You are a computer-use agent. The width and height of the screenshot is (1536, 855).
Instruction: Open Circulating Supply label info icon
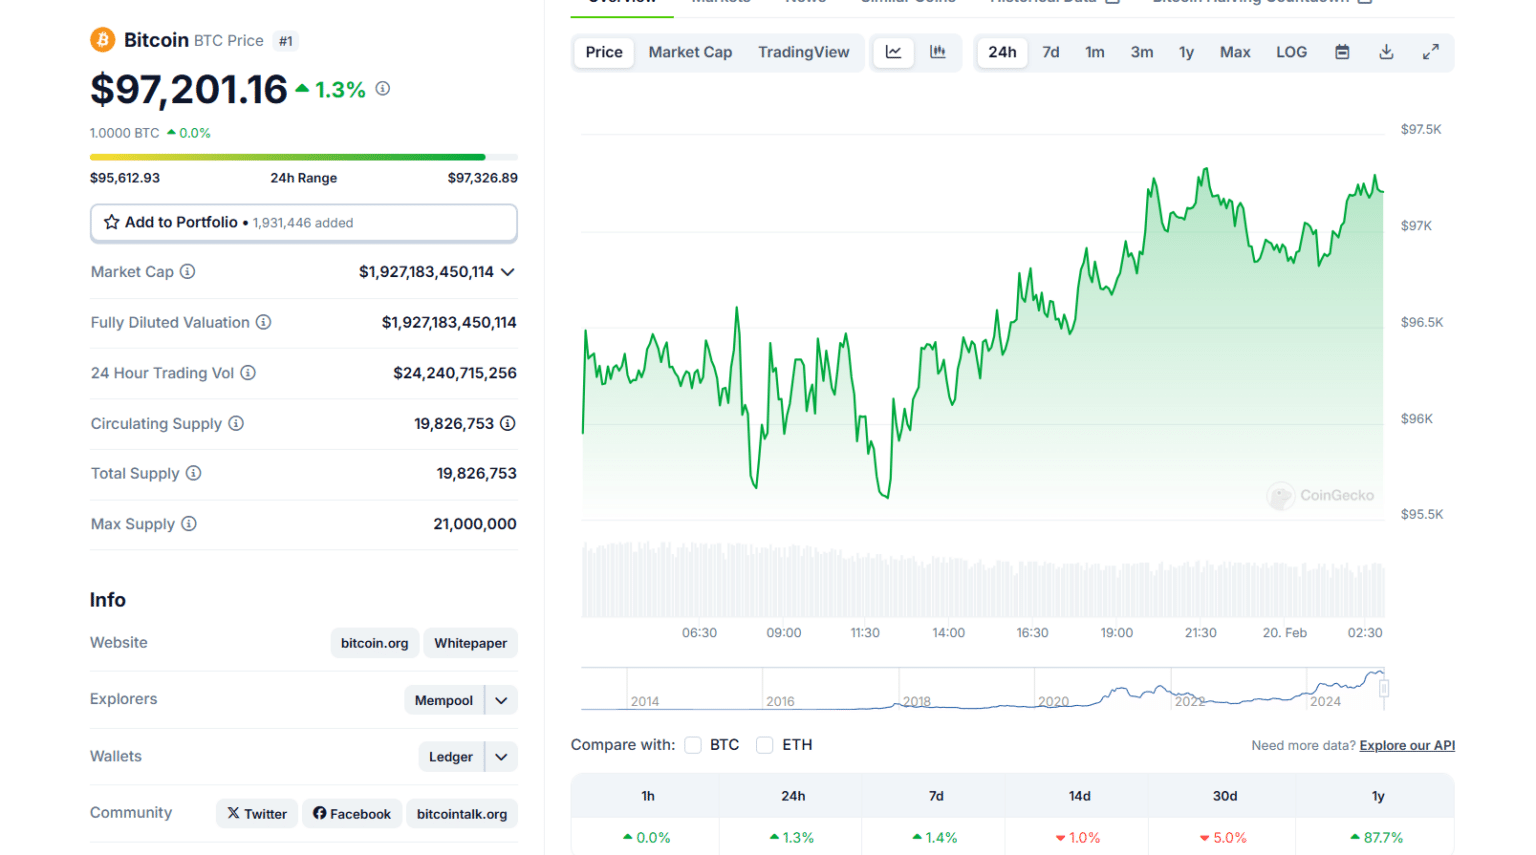(x=236, y=423)
